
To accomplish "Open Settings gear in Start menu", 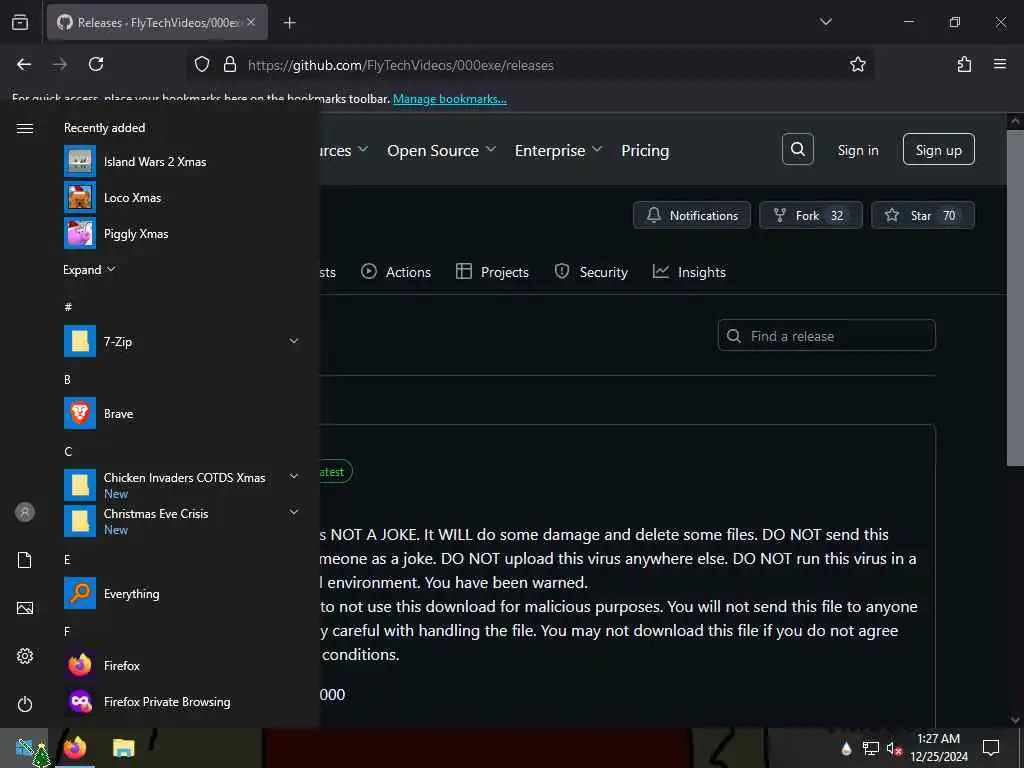I will [25, 656].
